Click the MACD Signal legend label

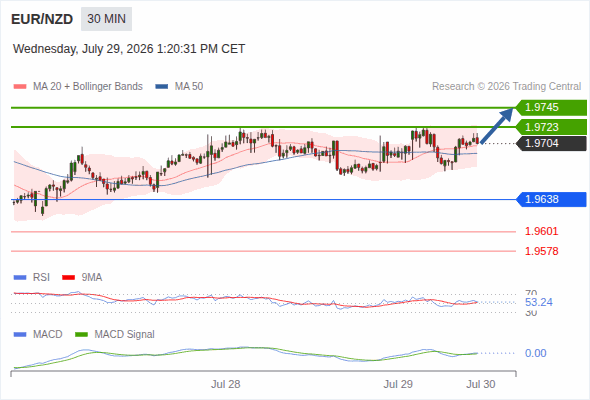[x=124, y=335]
